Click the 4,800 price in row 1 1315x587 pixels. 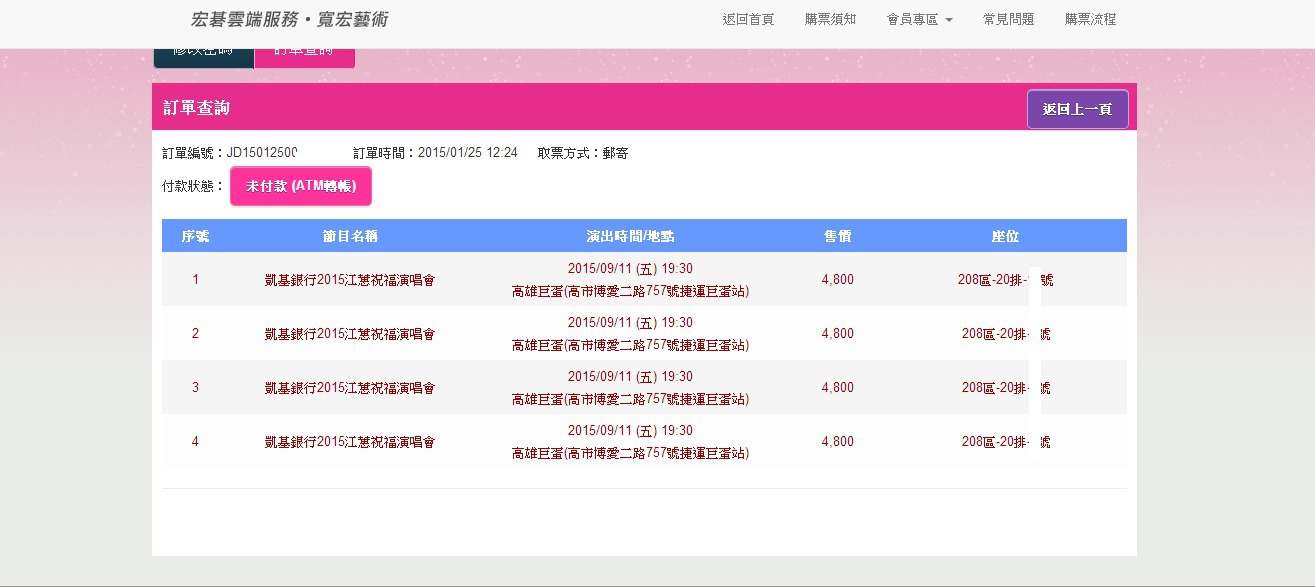pyautogui.click(x=838, y=280)
